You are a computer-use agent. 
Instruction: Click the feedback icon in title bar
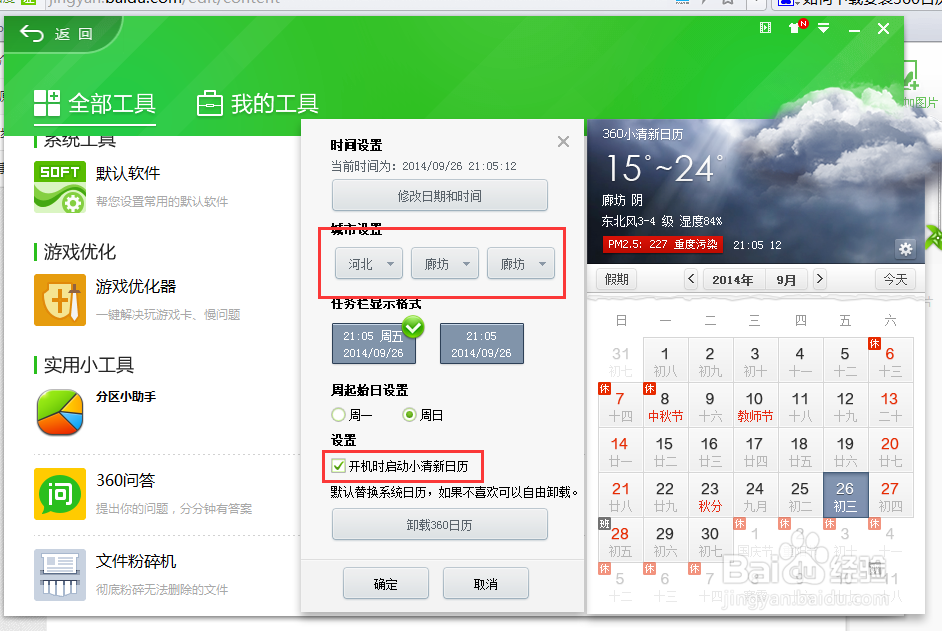pos(765,28)
